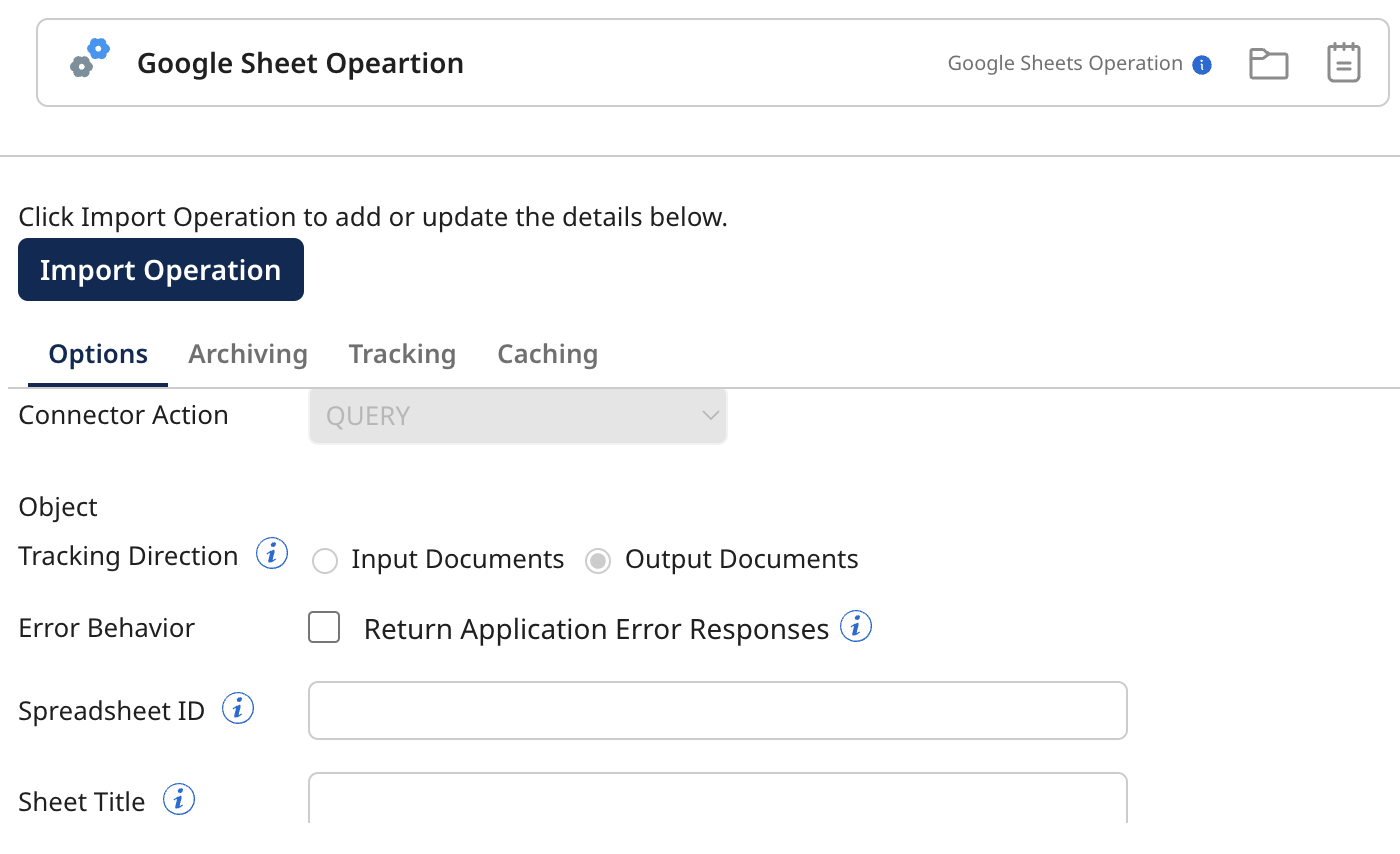
Task: Open the Connector Action QUERY dropdown
Action: [517, 415]
